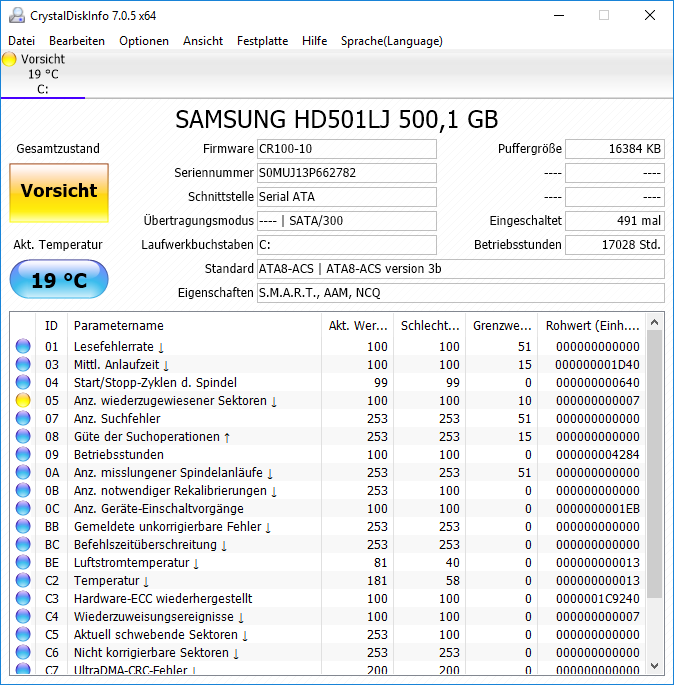Click the blue status icon for Betriebsstunden row 09
674x685 pixels.
coord(23,454)
